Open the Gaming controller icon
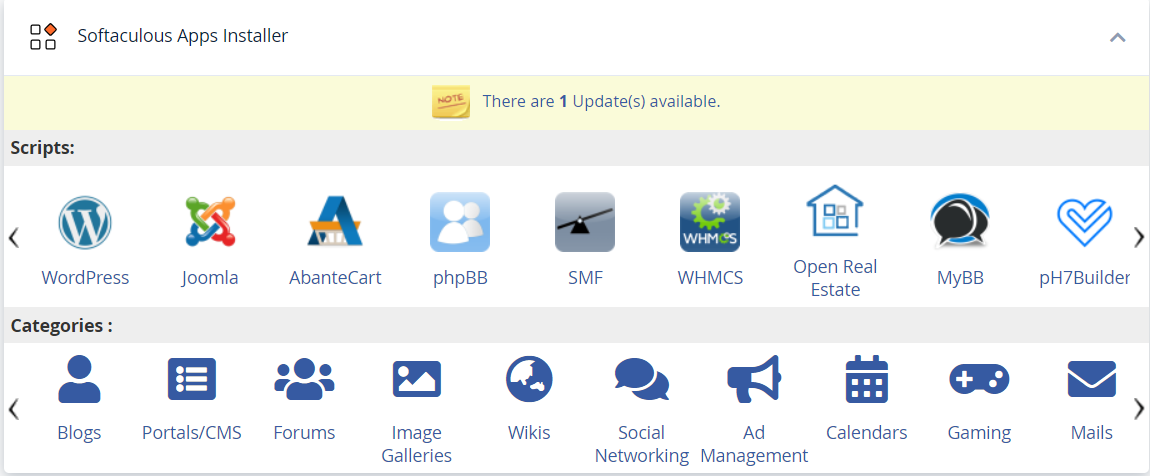1150x476 pixels. pos(979,378)
